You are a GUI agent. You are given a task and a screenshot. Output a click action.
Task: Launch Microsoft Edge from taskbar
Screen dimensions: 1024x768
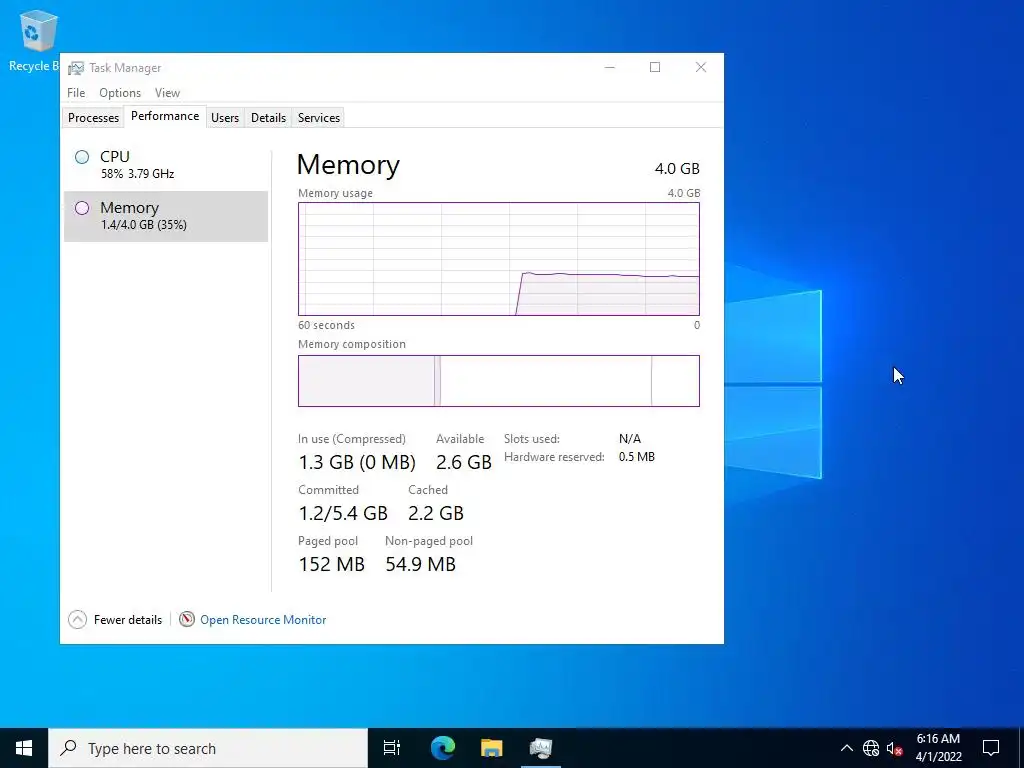(x=442, y=748)
